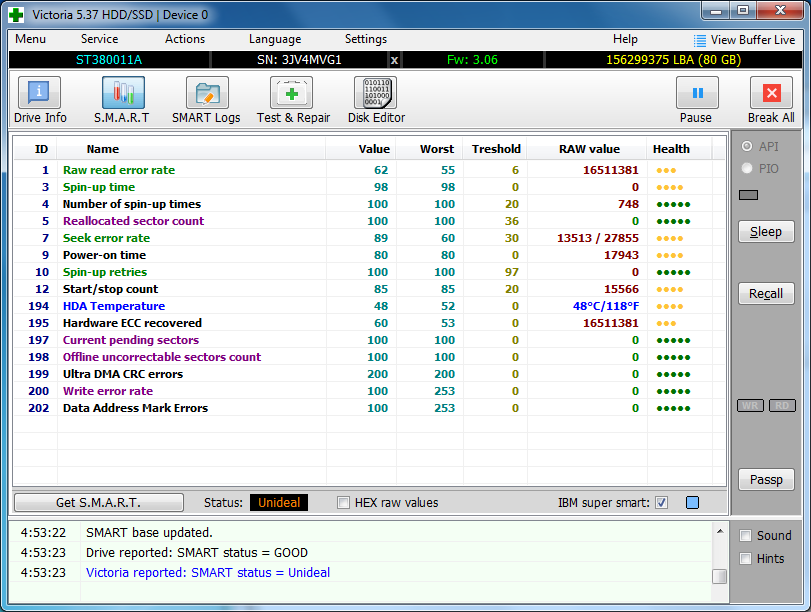Click the 48°C/118°F raw value
Image resolution: width=811 pixels, height=612 pixels.
click(x=606, y=306)
